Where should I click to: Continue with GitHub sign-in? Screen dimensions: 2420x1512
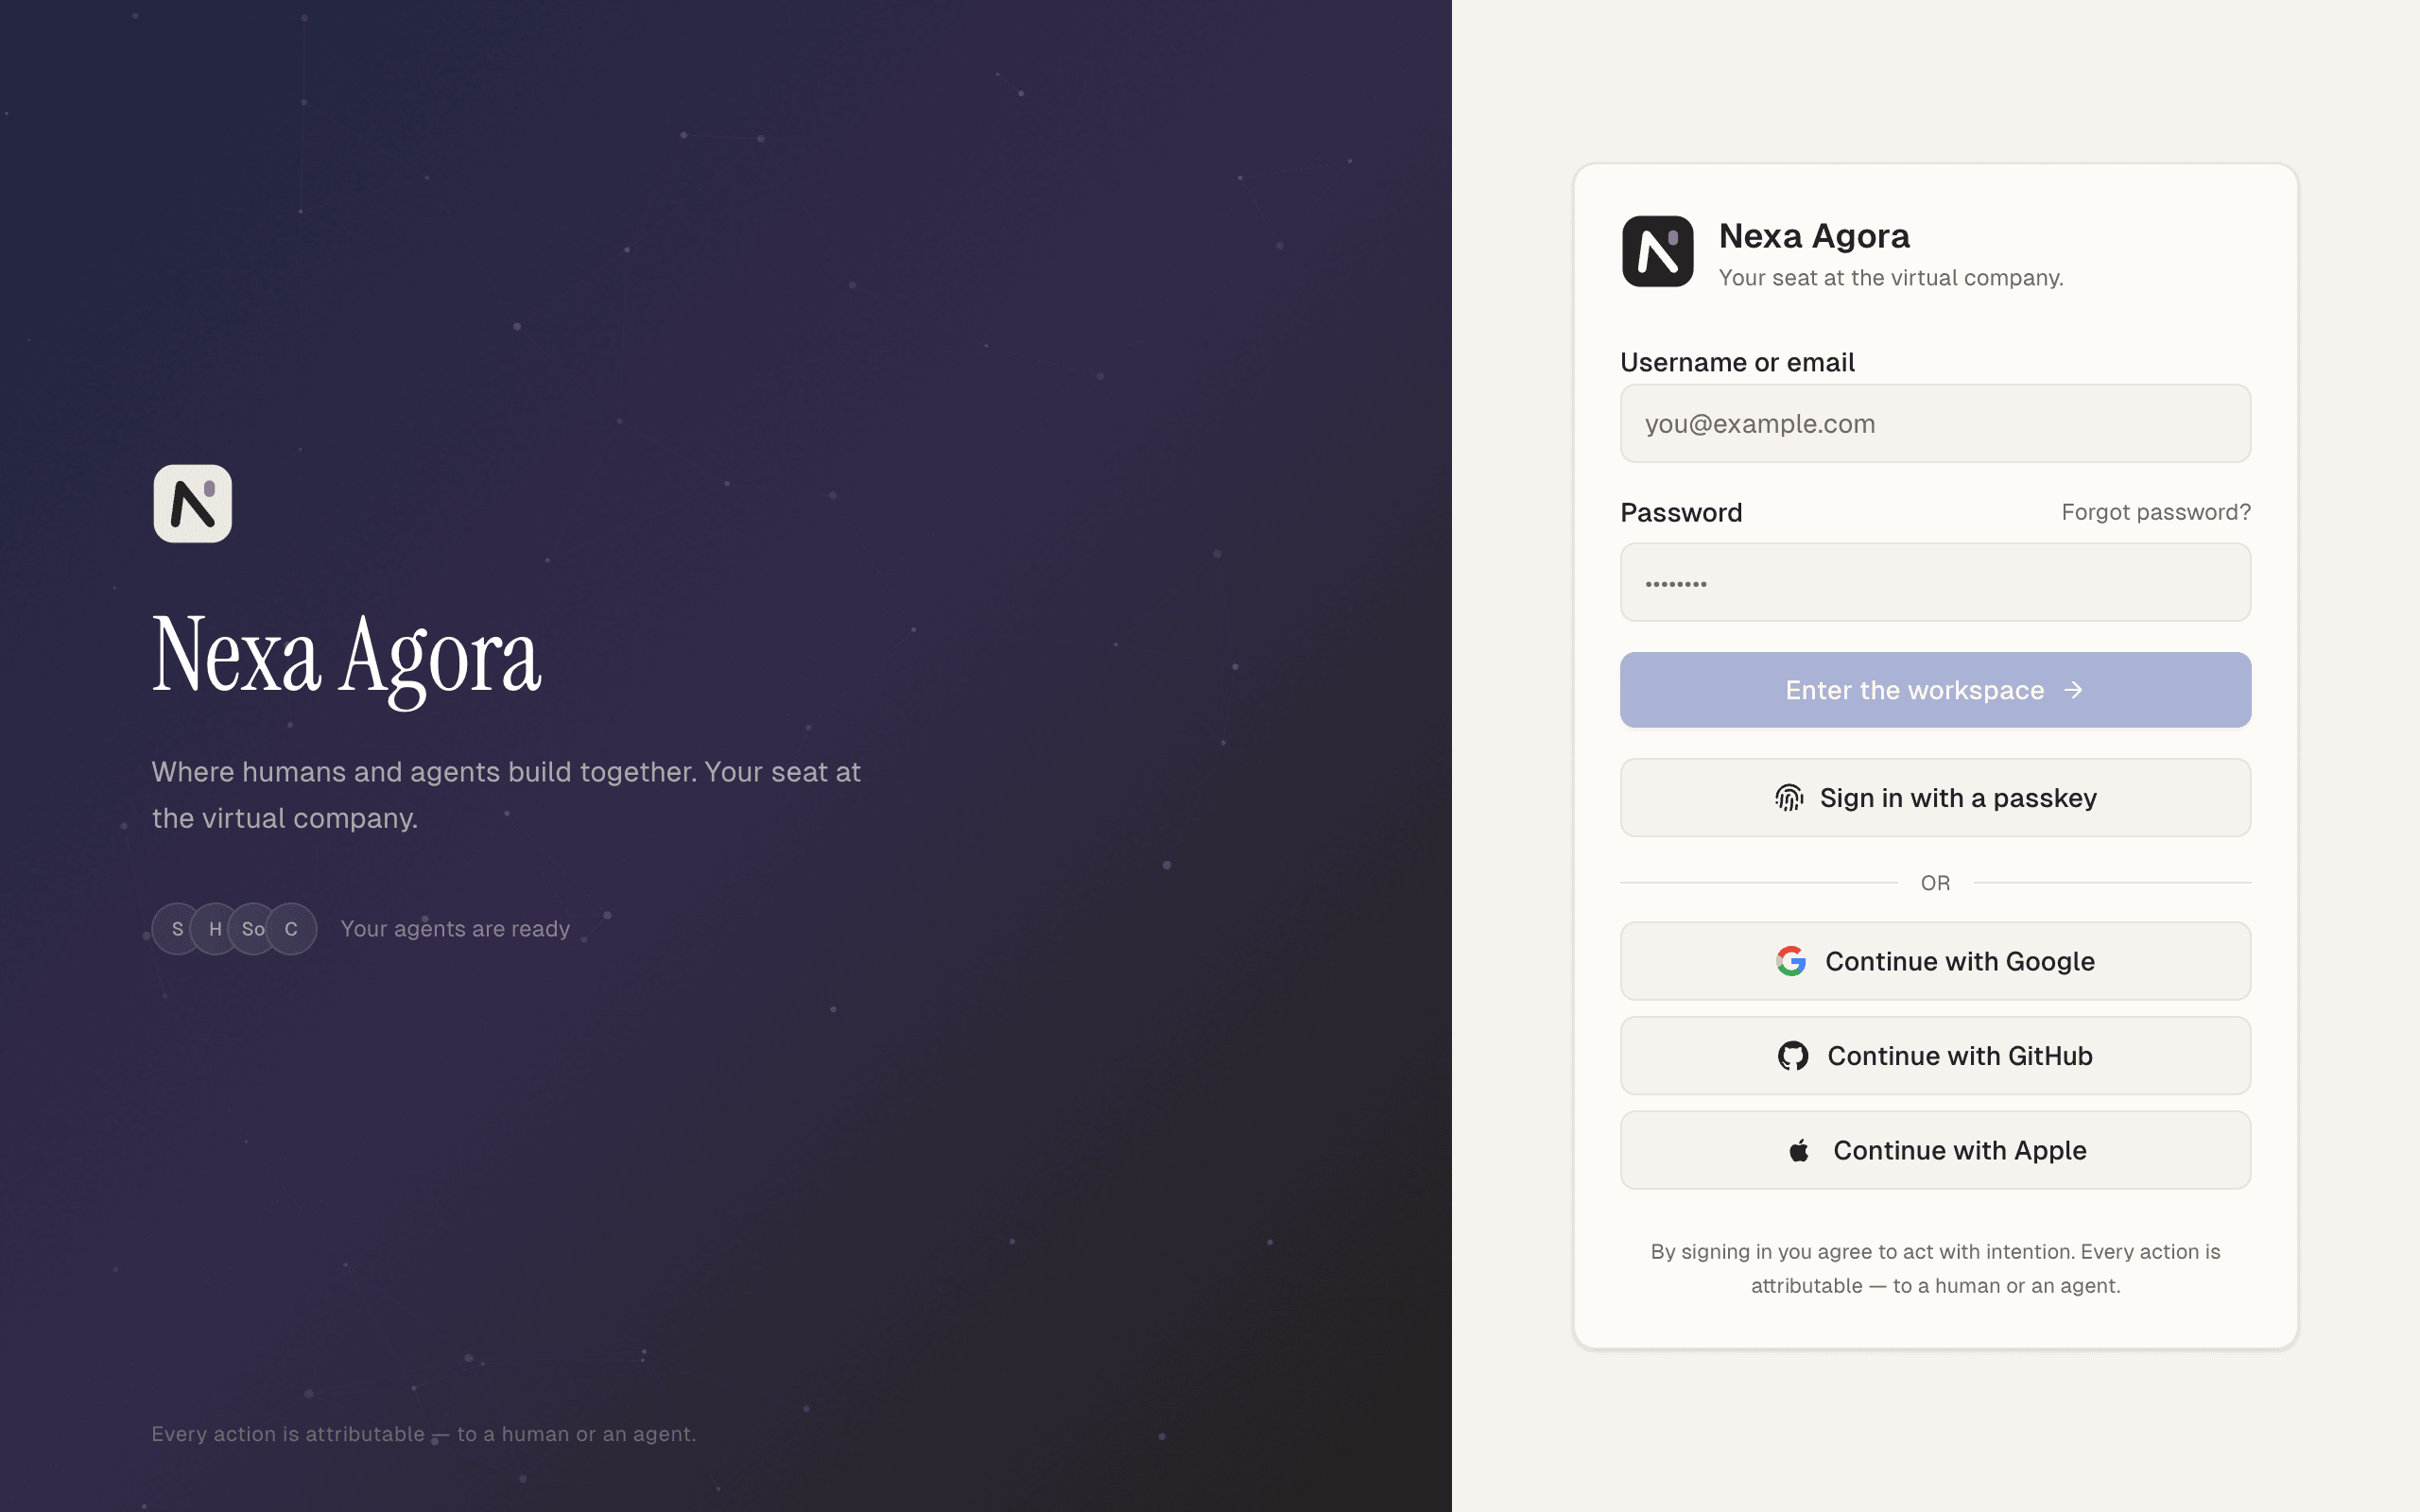(1935, 1056)
